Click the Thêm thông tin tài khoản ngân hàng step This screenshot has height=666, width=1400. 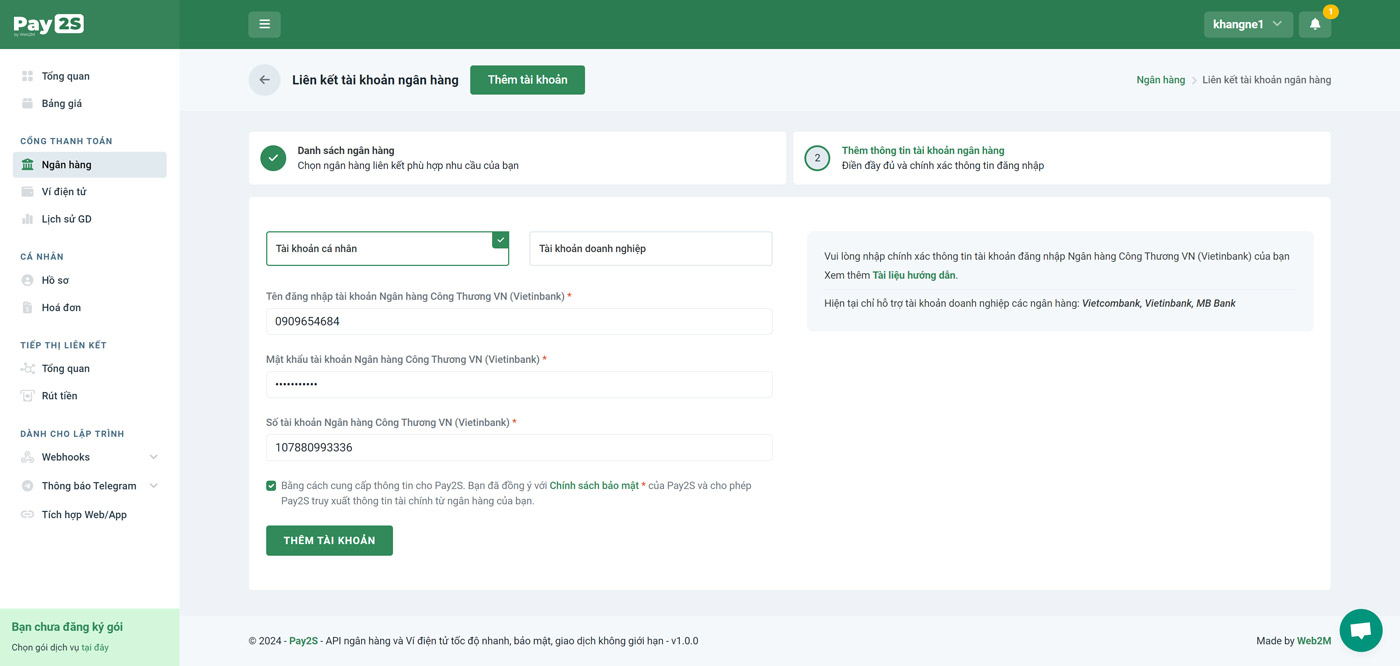point(923,151)
